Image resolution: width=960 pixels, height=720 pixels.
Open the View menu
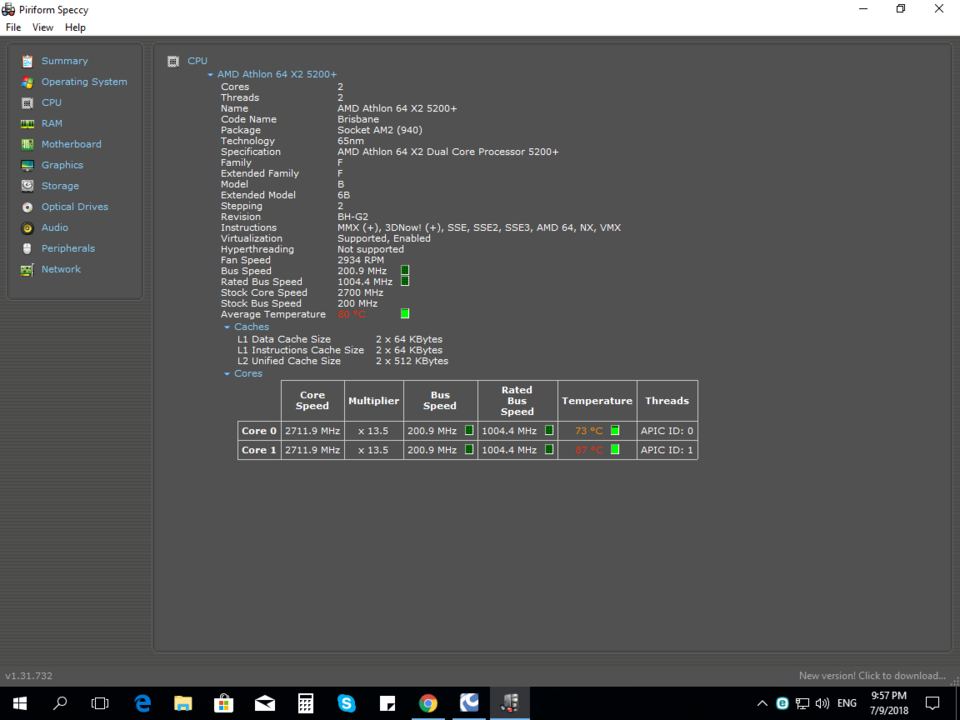[x=43, y=28]
